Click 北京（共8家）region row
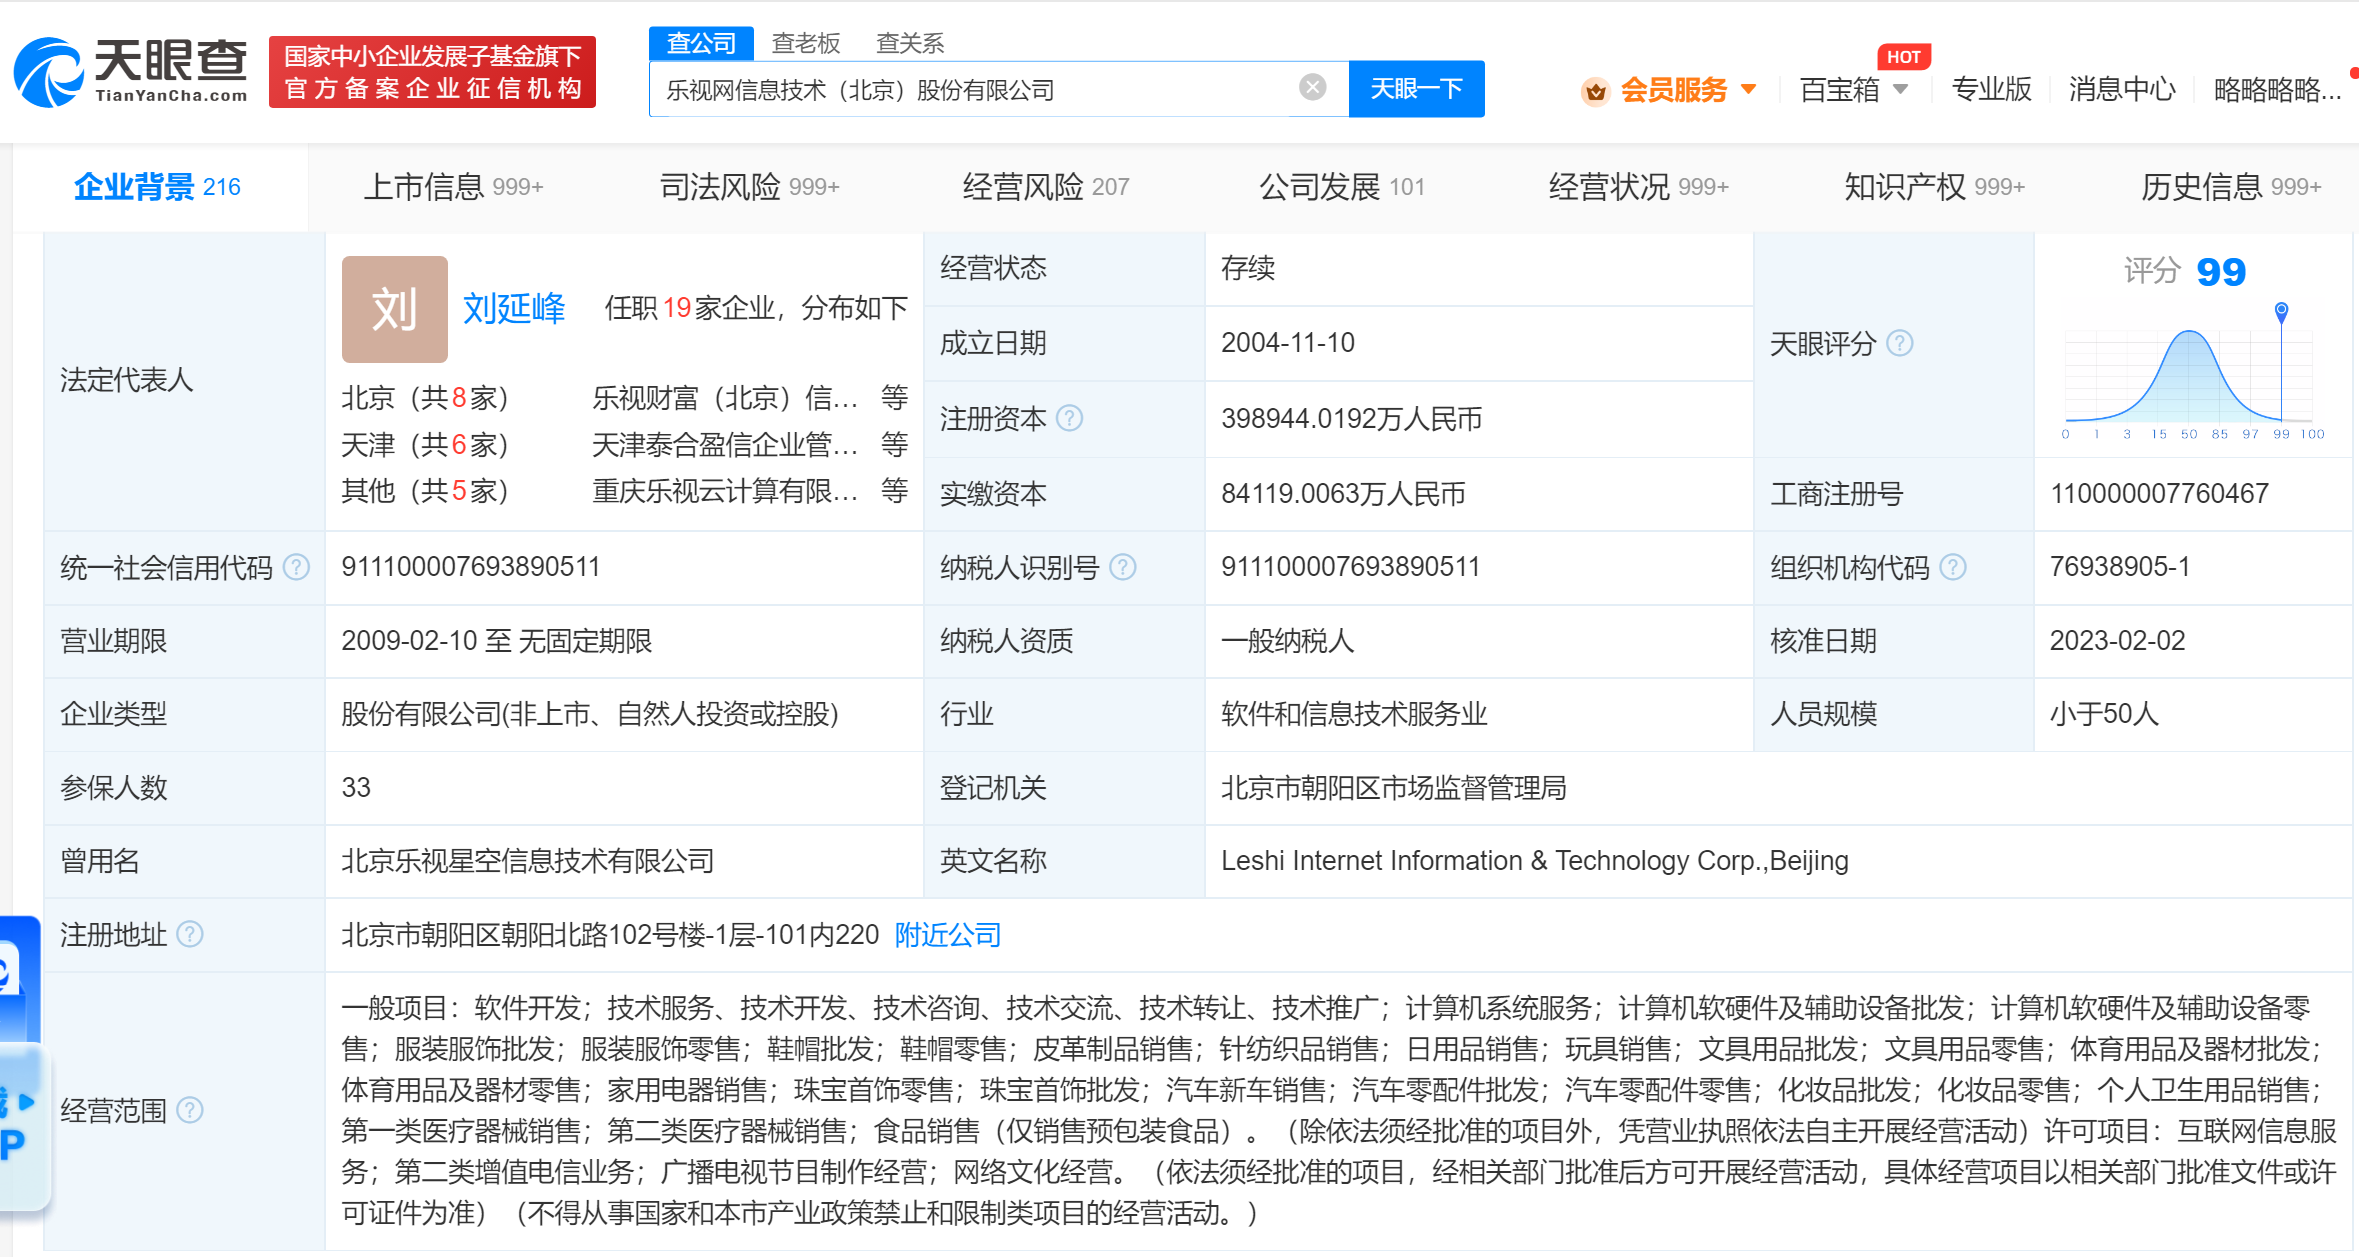 (425, 398)
